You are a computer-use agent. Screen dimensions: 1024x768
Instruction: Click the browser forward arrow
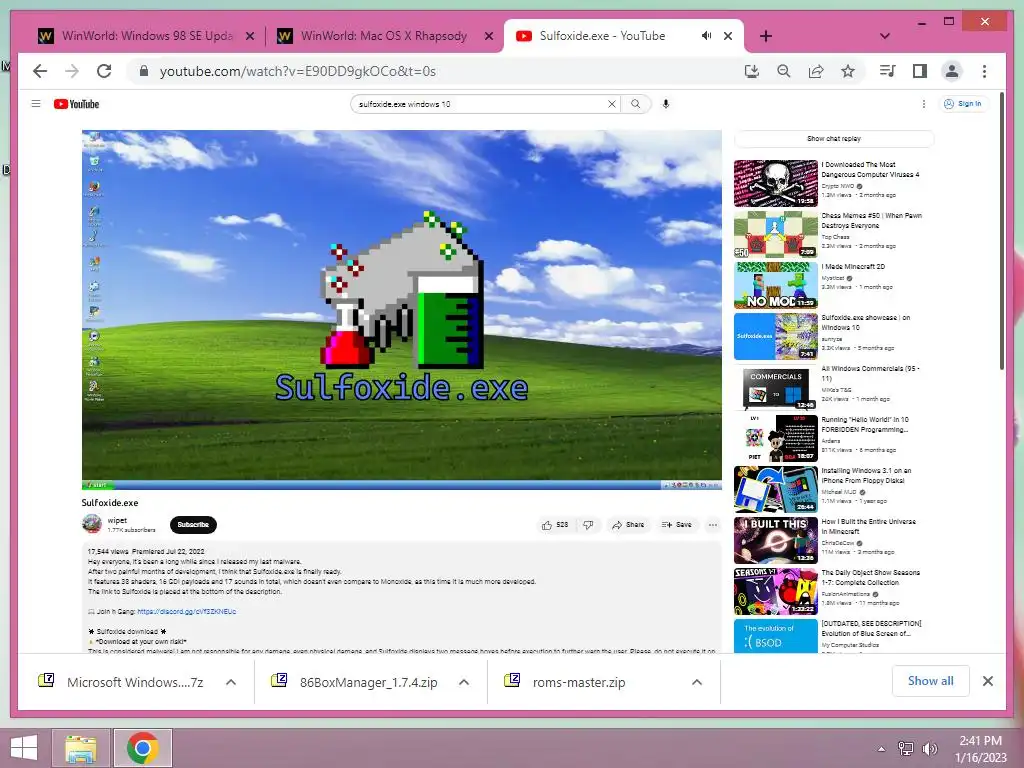(72, 71)
